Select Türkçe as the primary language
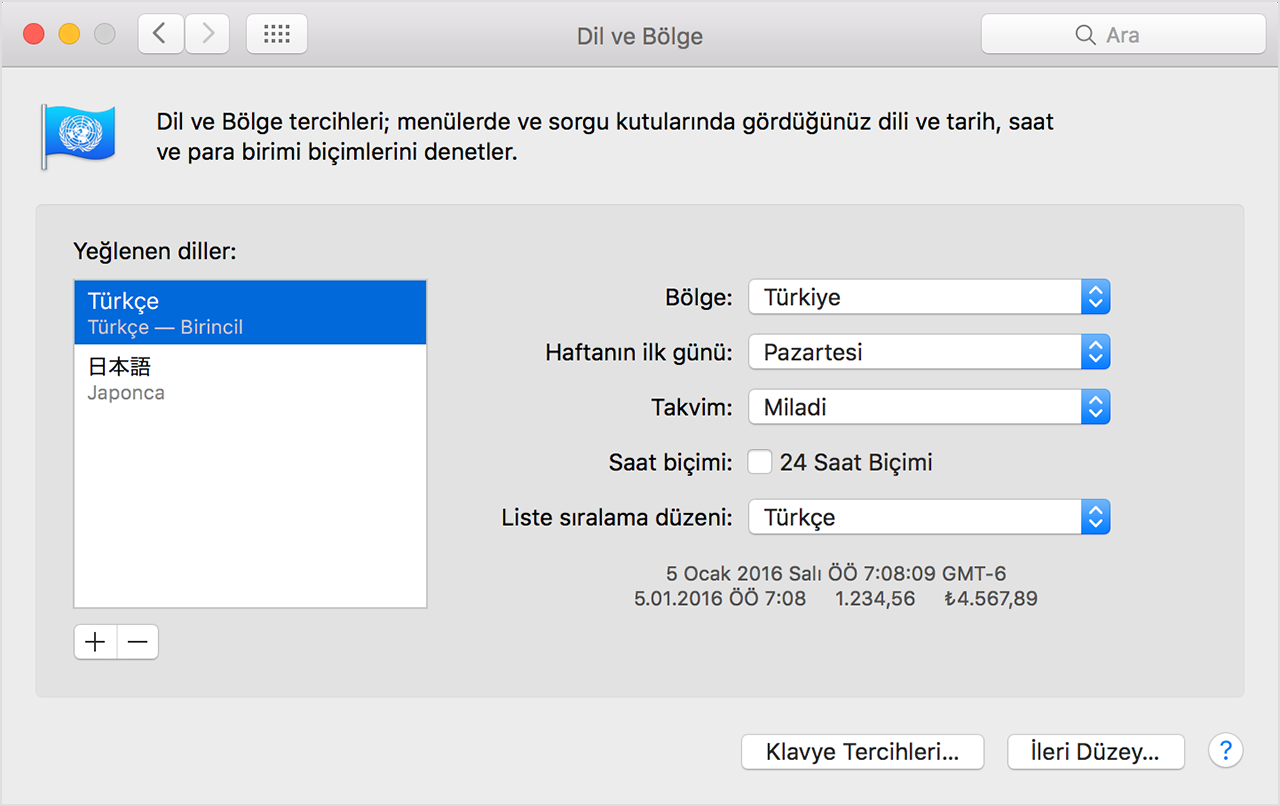The width and height of the screenshot is (1280, 806). pyautogui.click(x=249, y=310)
